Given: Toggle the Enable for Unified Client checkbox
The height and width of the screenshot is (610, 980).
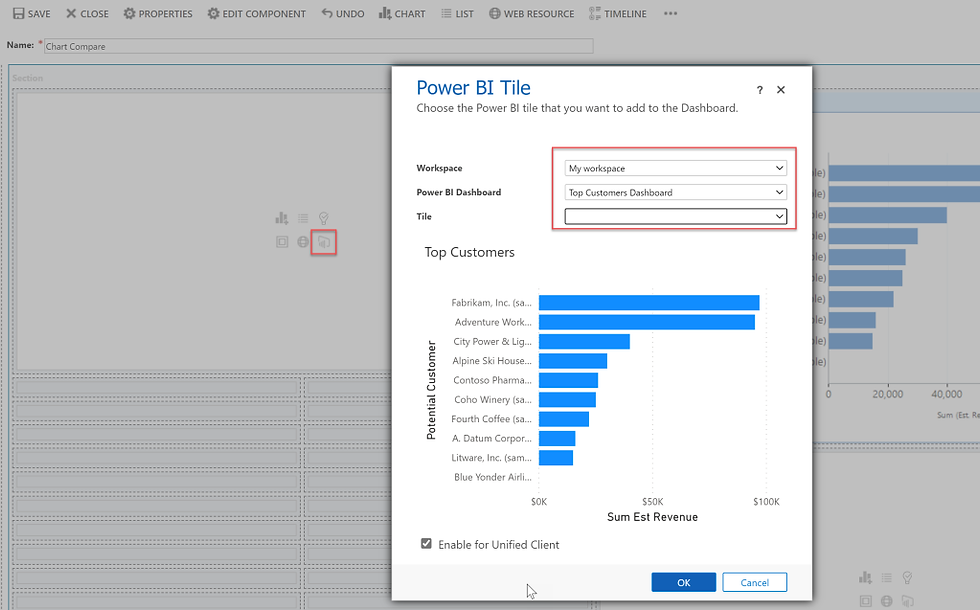Looking at the screenshot, I should click(x=426, y=544).
